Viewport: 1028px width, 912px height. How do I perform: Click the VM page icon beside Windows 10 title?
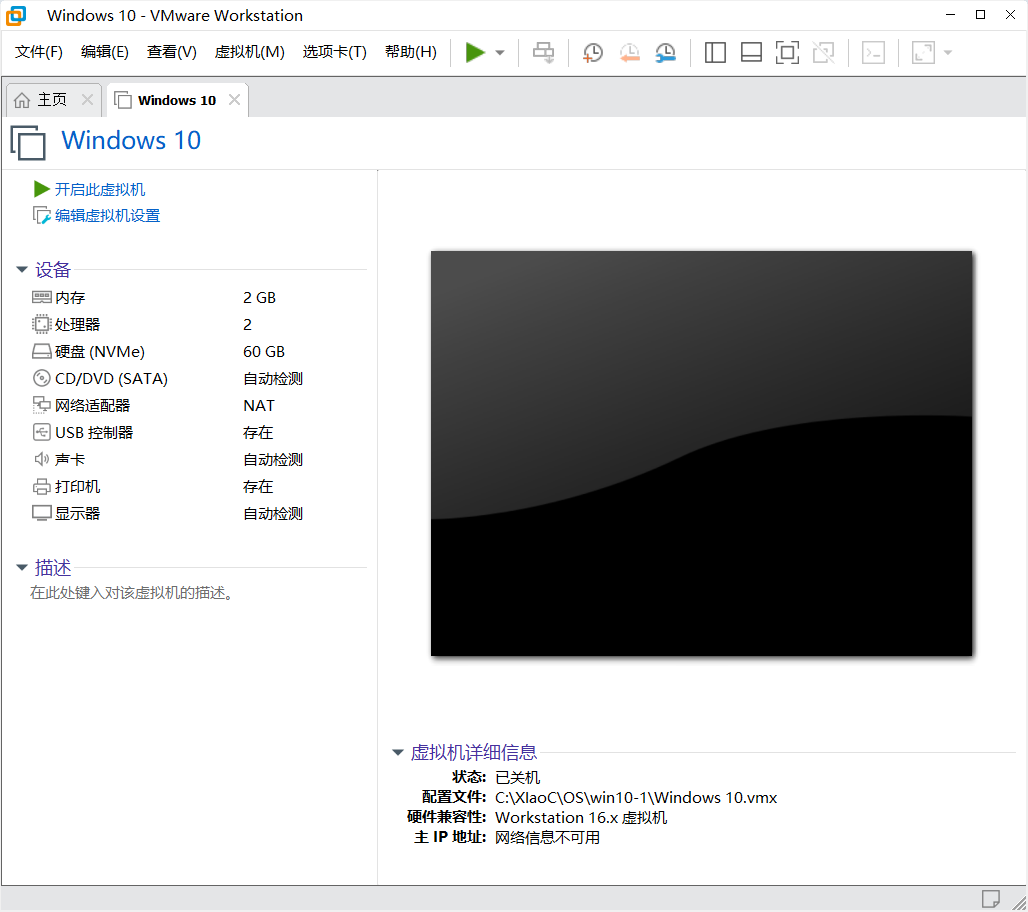point(28,142)
